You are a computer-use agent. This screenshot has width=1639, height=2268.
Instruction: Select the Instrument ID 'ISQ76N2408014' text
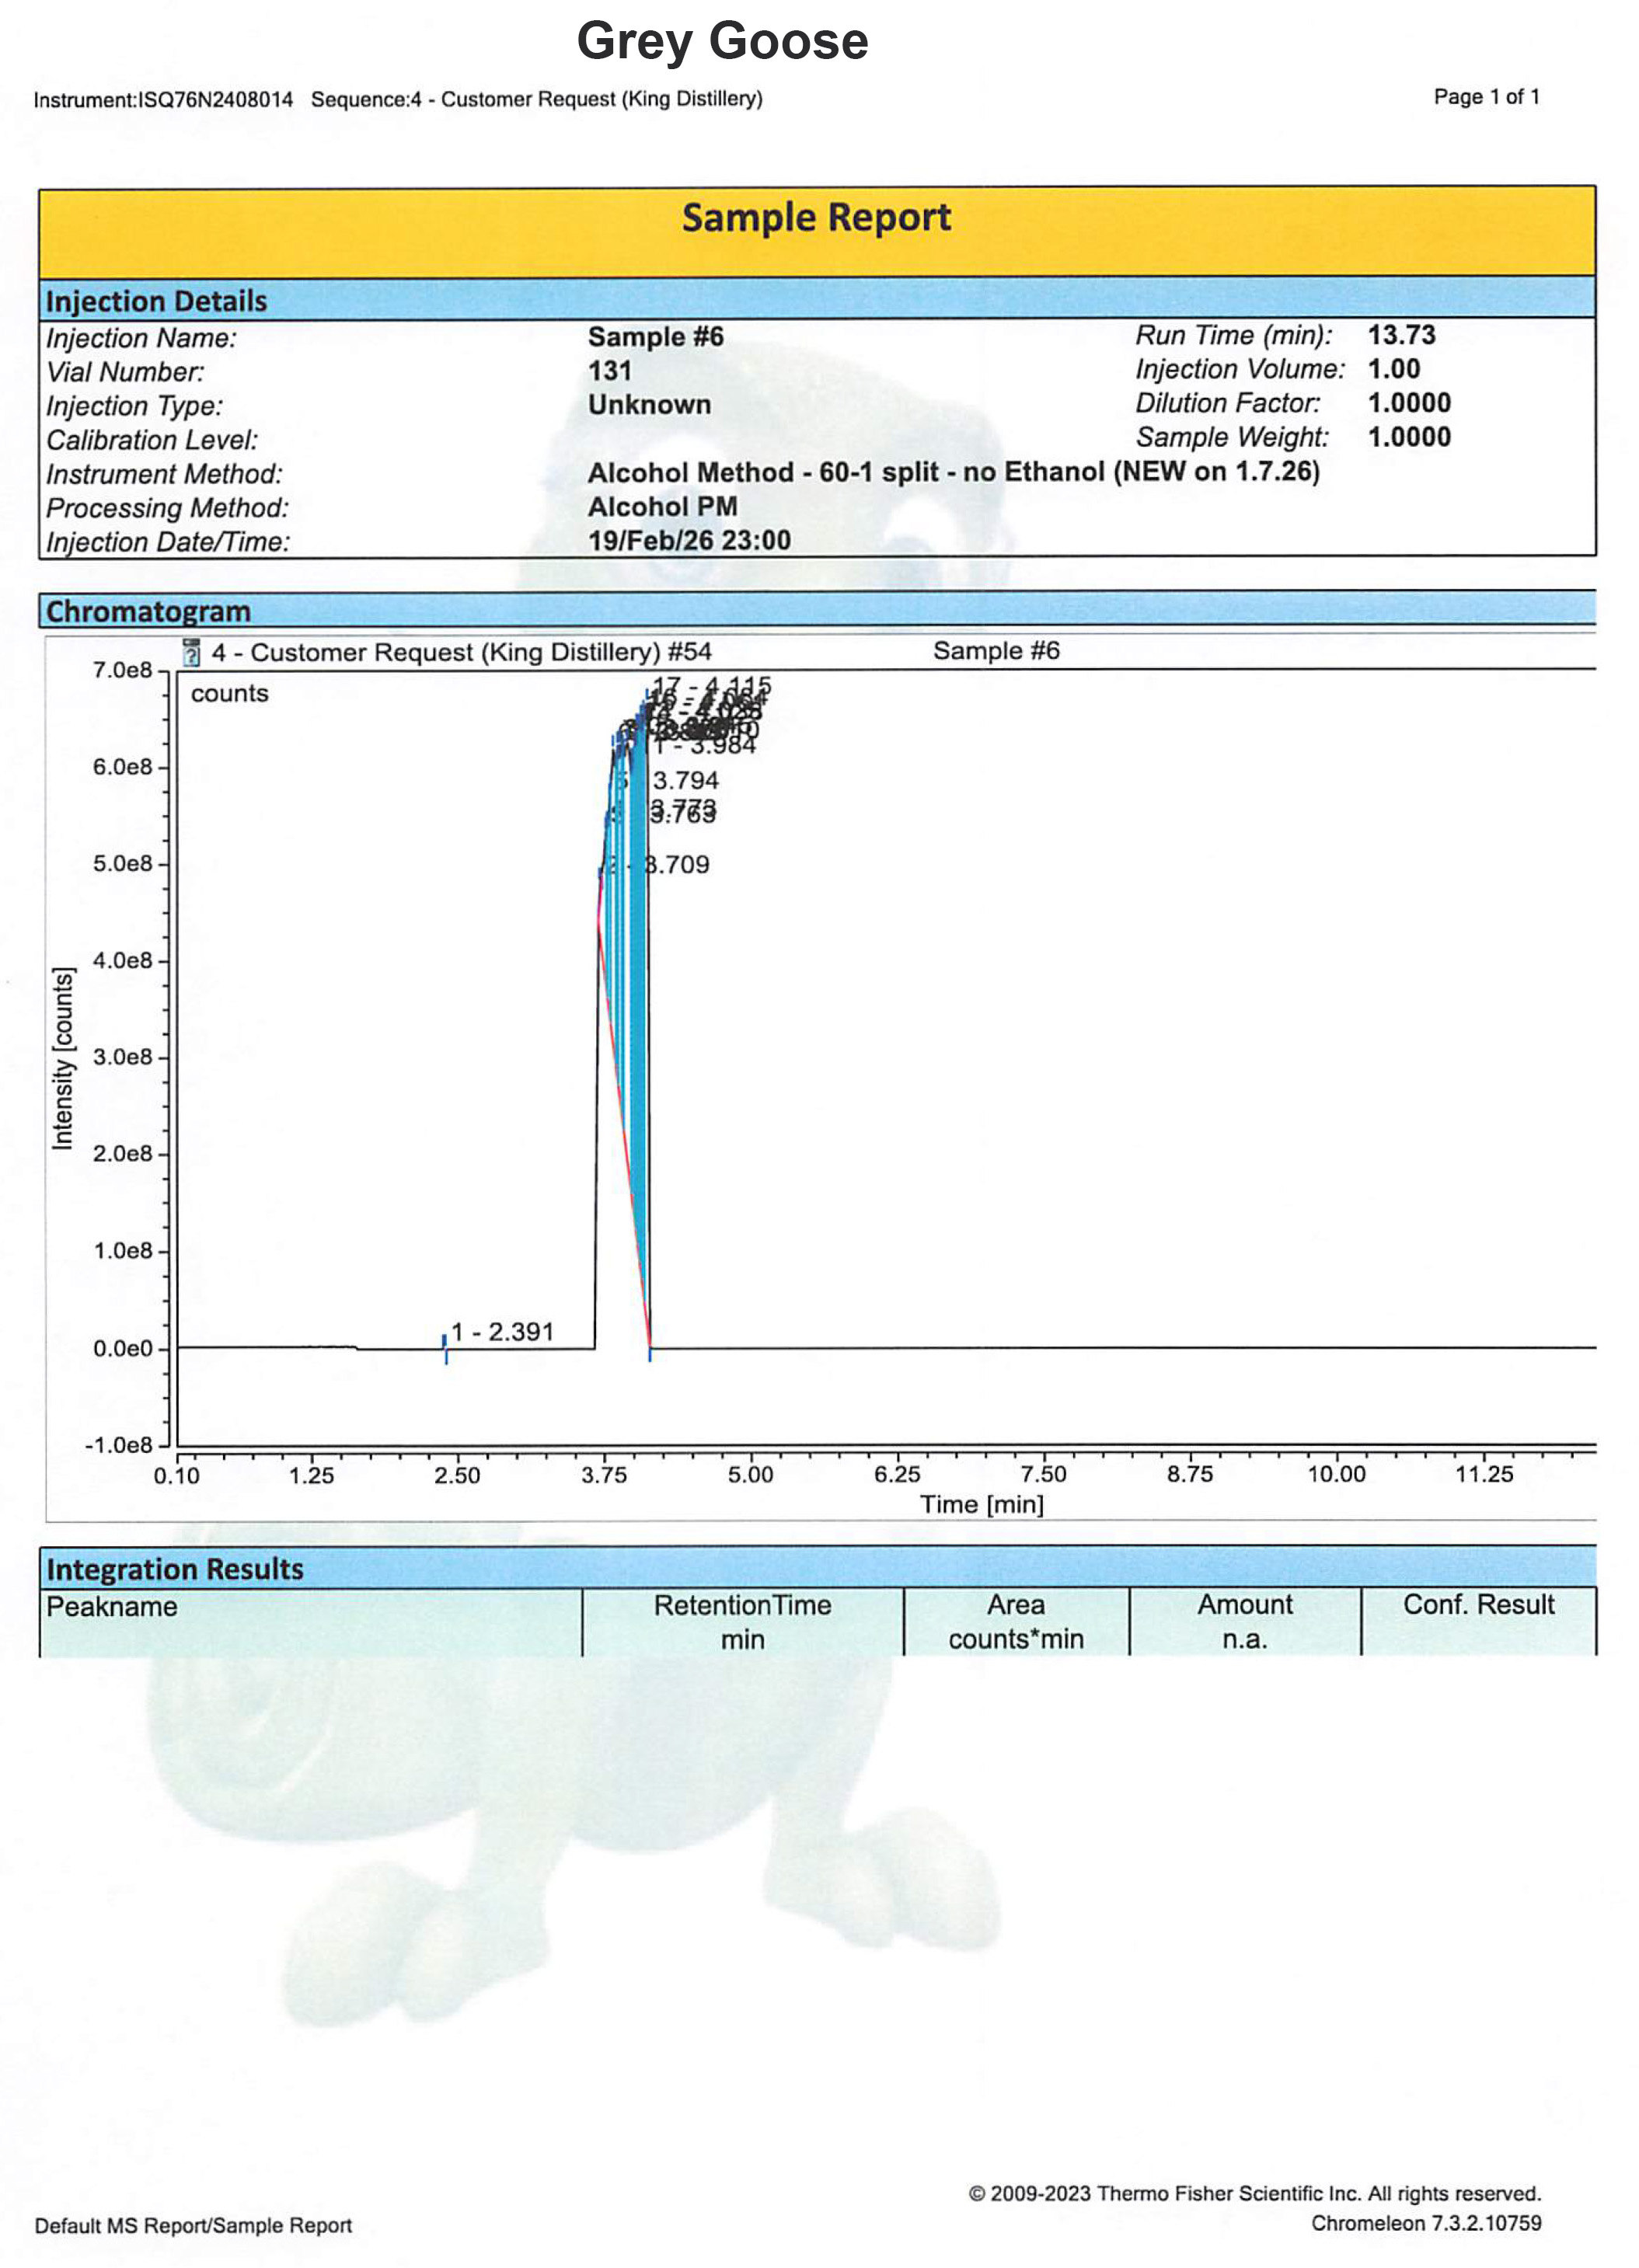tap(215, 100)
